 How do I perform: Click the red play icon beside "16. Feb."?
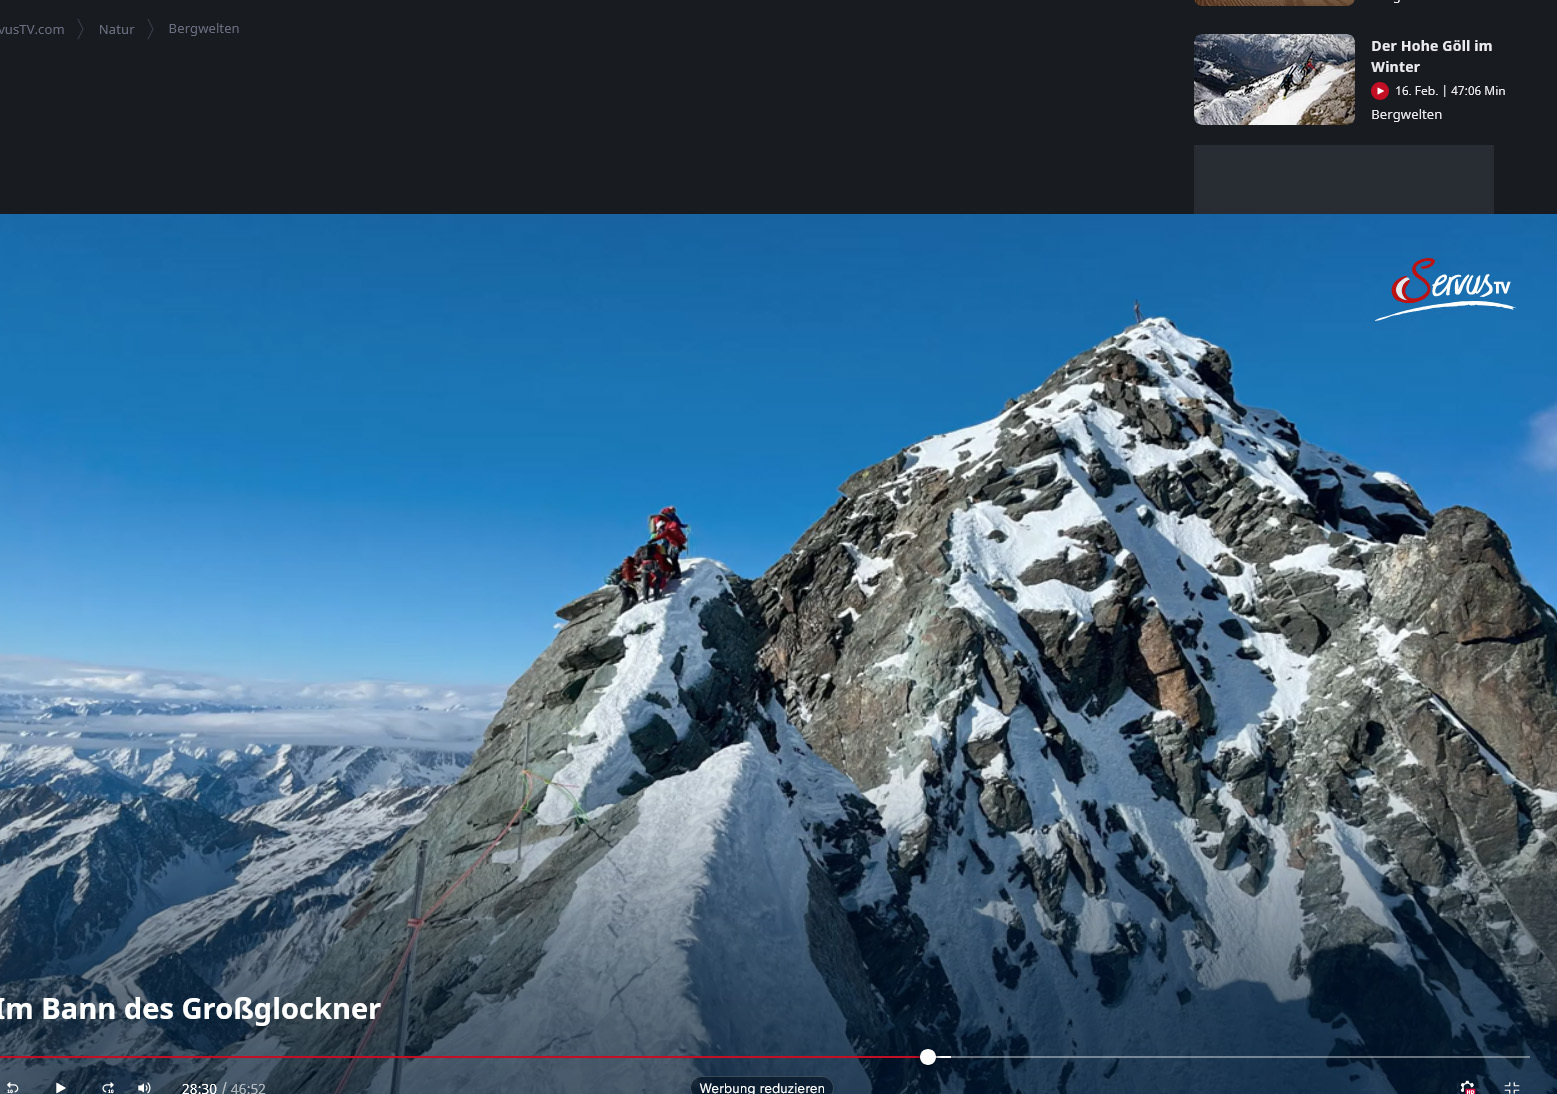(1380, 91)
